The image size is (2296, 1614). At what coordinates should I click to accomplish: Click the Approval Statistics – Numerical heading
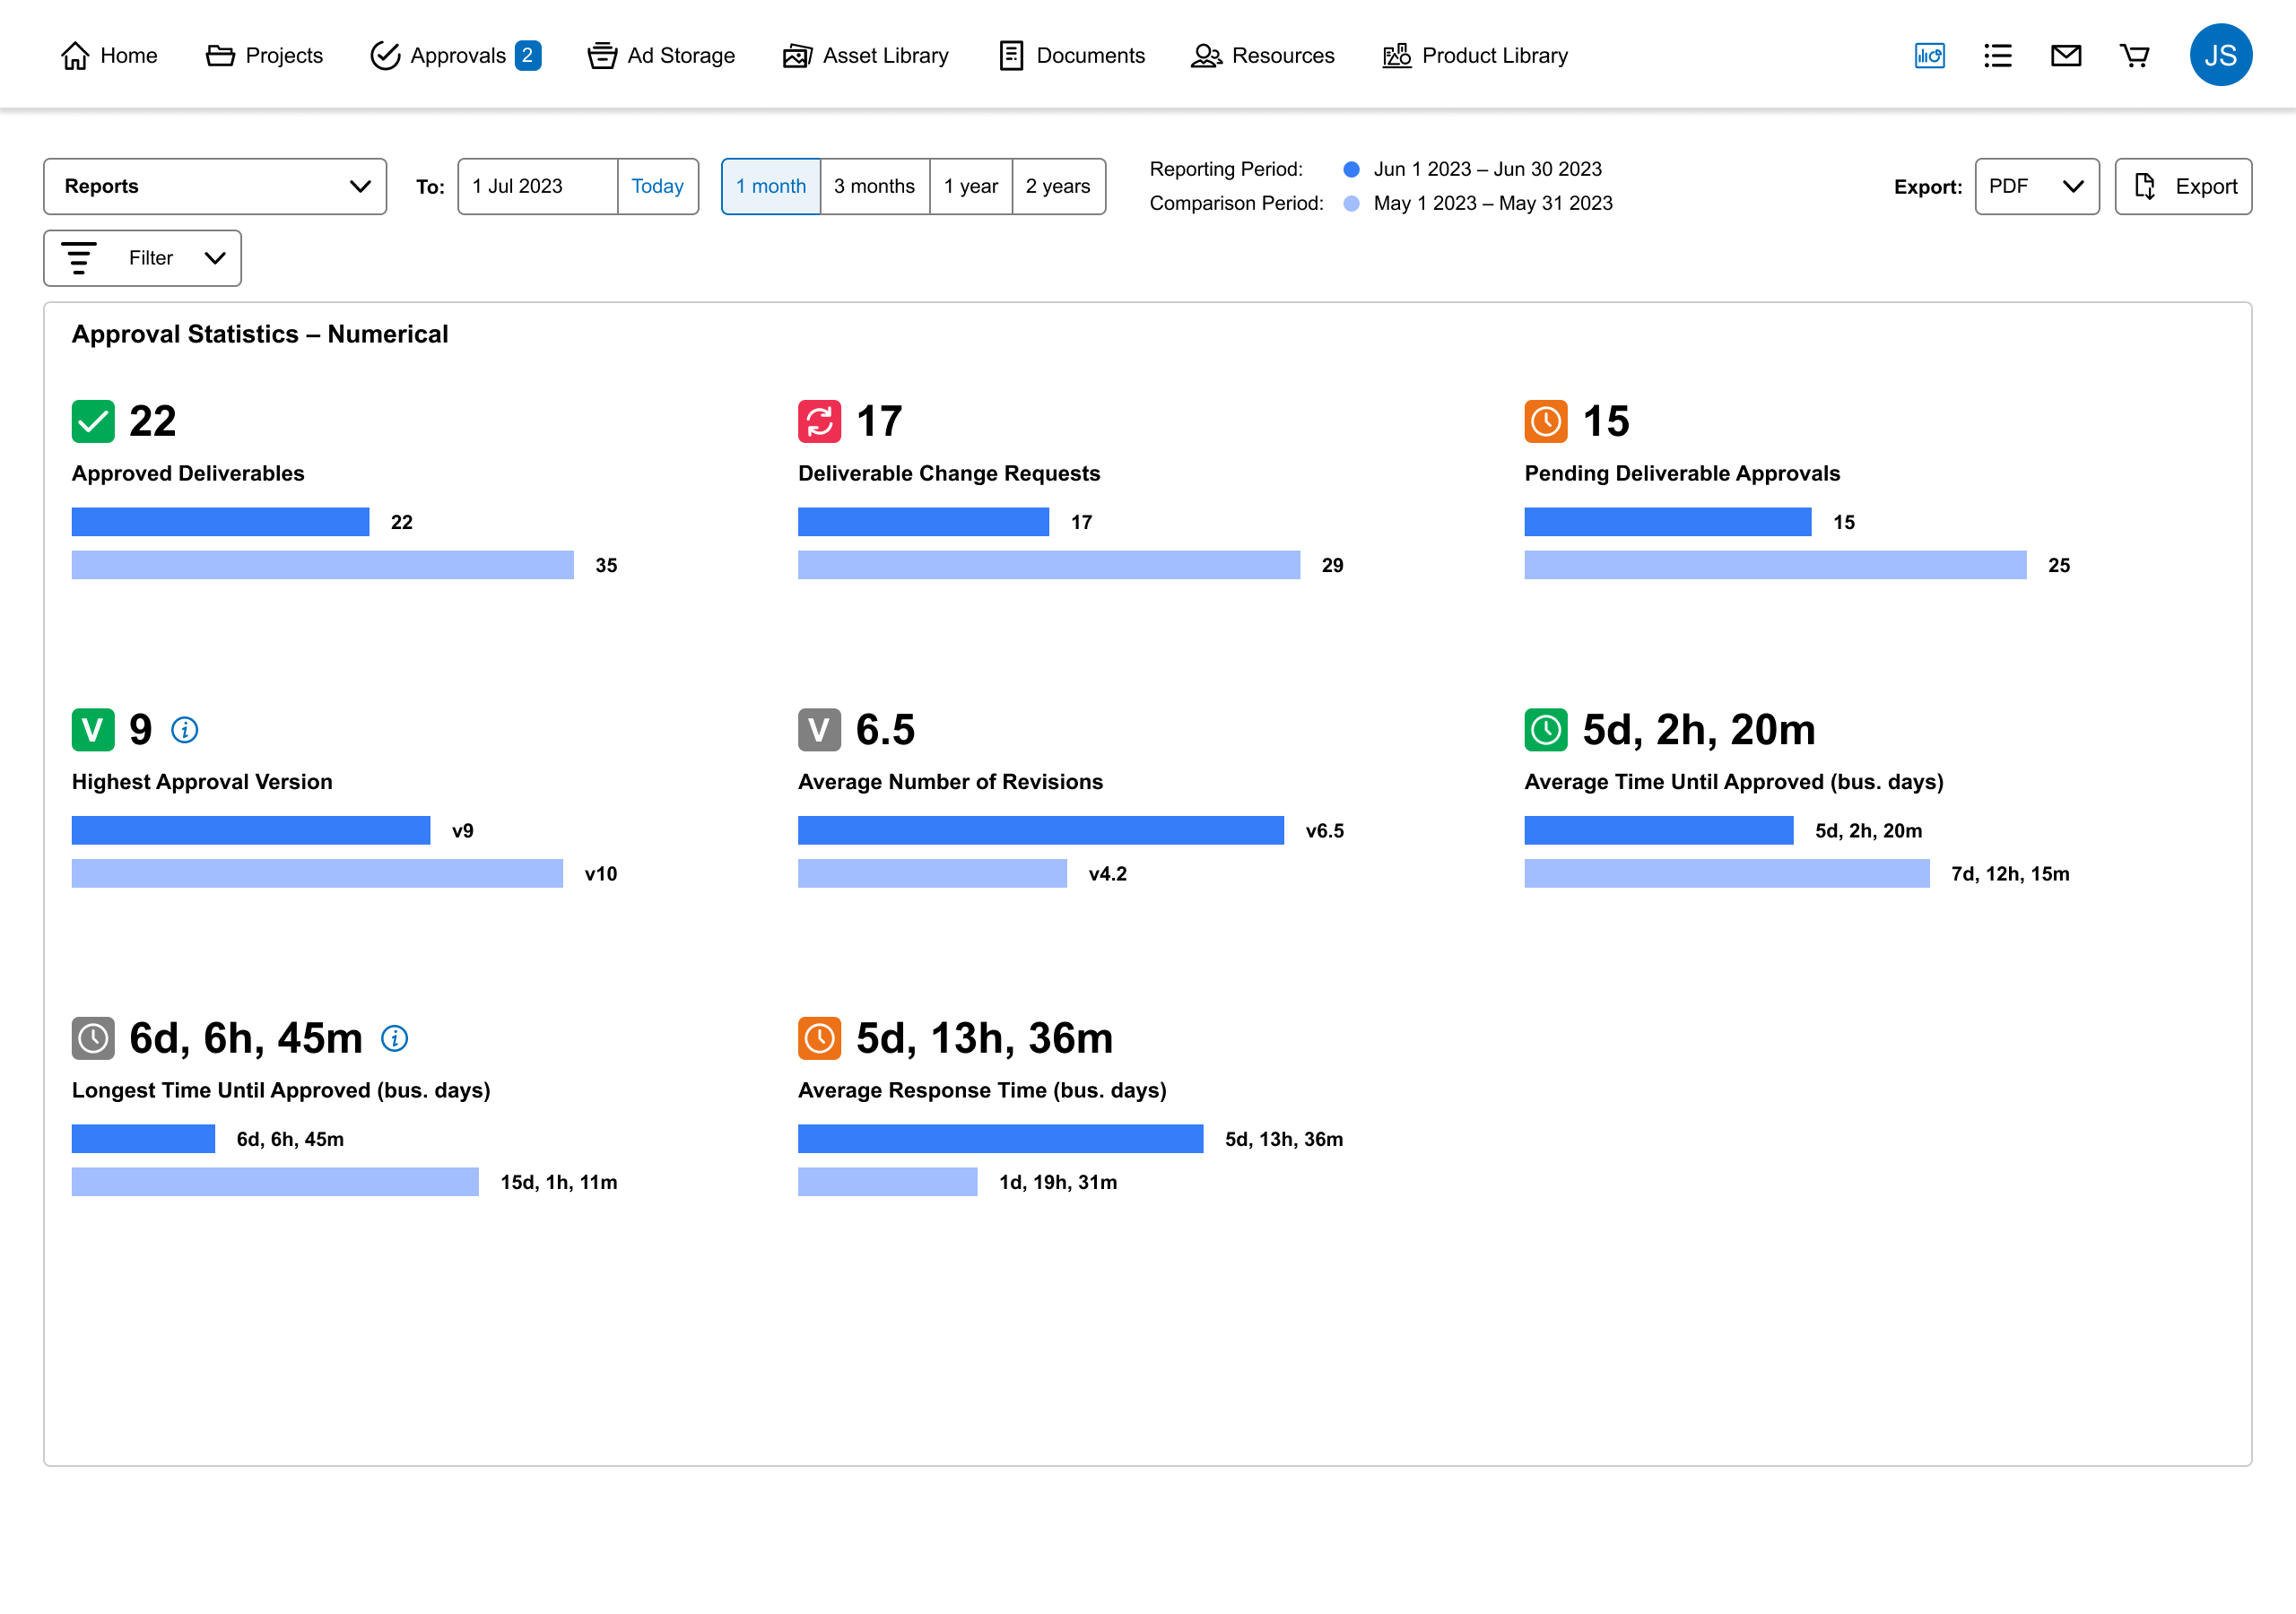click(x=260, y=334)
